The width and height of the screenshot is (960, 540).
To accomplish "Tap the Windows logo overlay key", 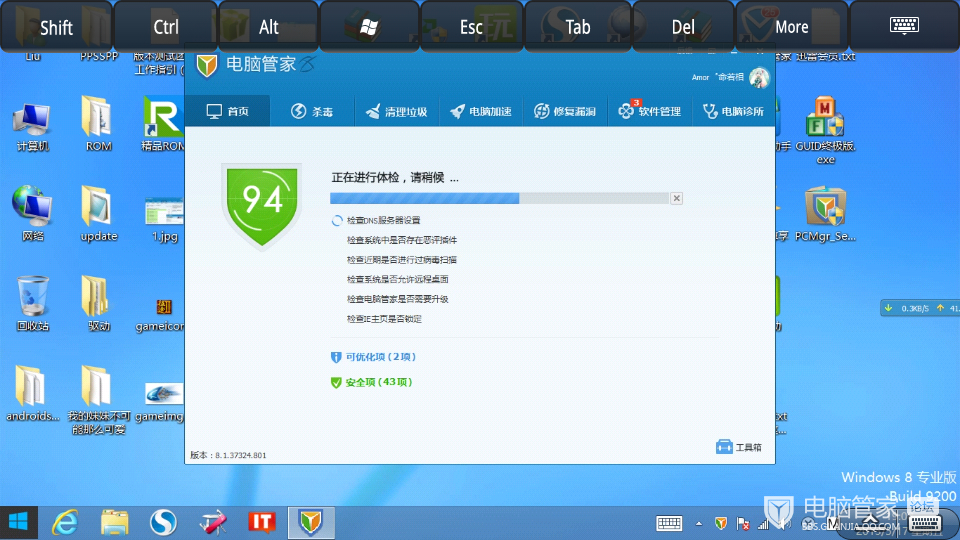I will pyautogui.click(x=369, y=27).
